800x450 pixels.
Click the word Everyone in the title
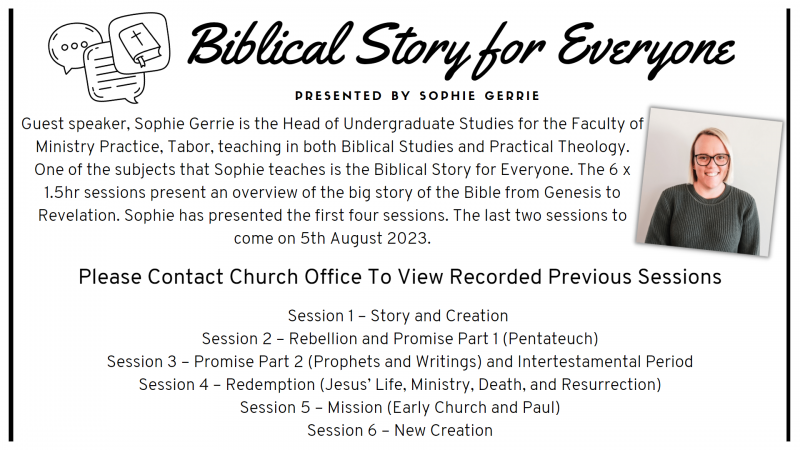647,51
